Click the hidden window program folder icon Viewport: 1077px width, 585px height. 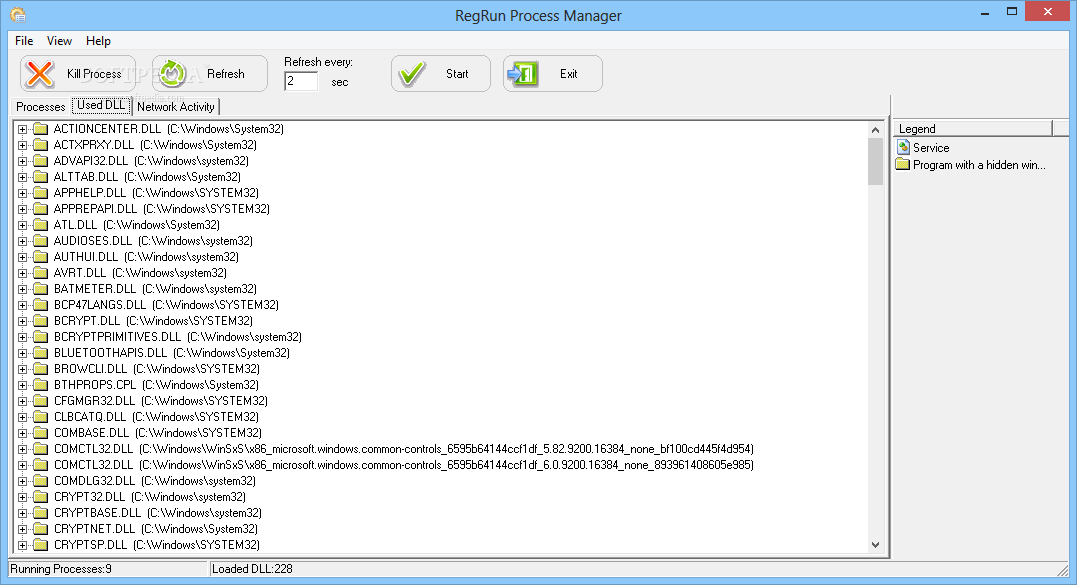903,164
